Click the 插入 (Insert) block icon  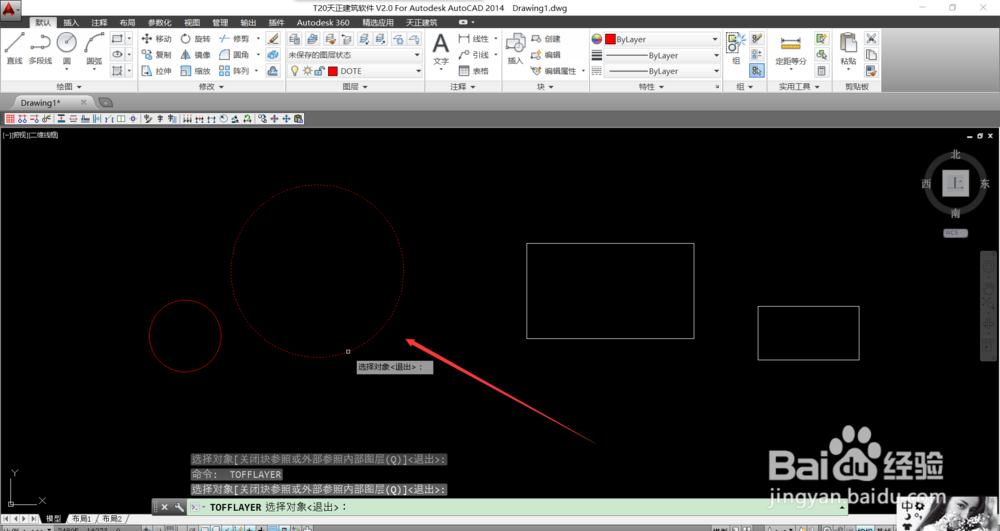pyautogui.click(x=515, y=49)
